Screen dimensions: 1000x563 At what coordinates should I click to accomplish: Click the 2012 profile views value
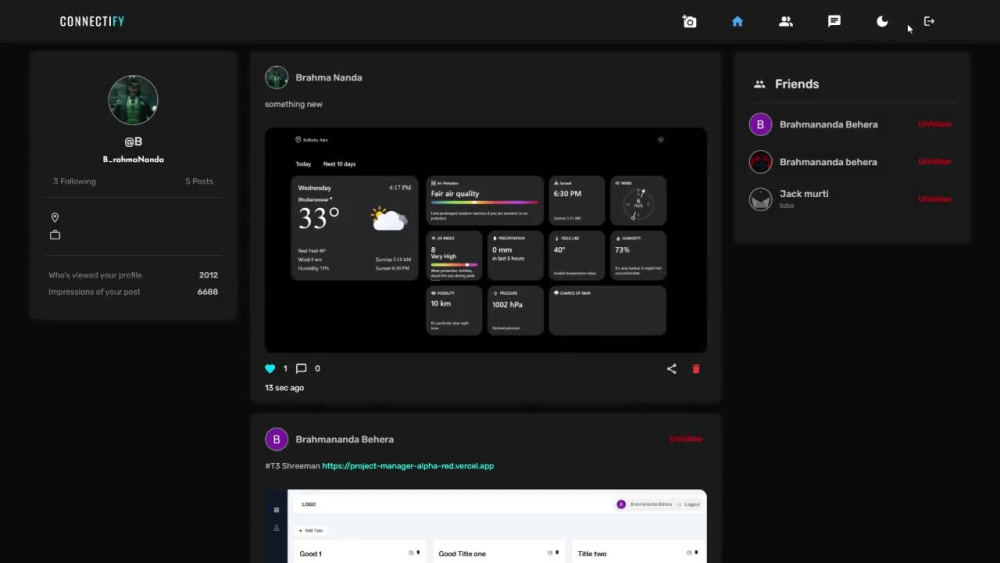coord(209,275)
